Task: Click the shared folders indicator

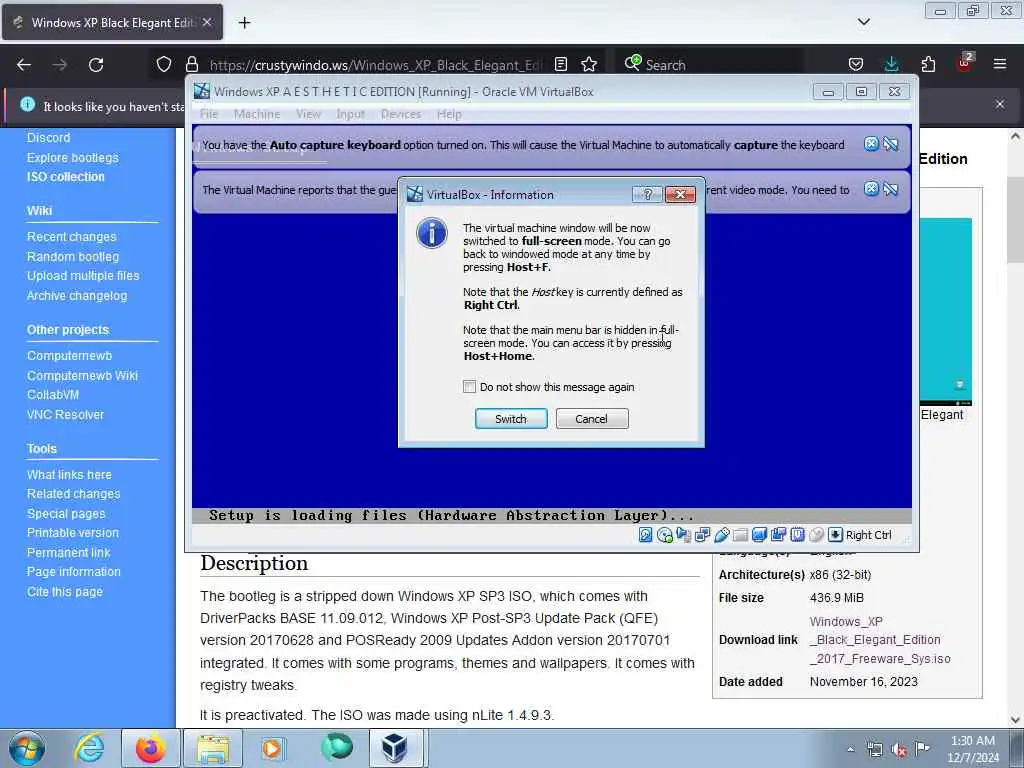Action: click(x=741, y=535)
